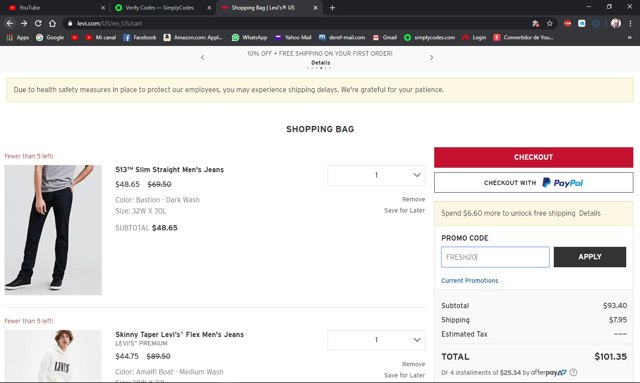Checkout with PayPal
The width and height of the screenshot is (640, 383).
tap(533, 183)
